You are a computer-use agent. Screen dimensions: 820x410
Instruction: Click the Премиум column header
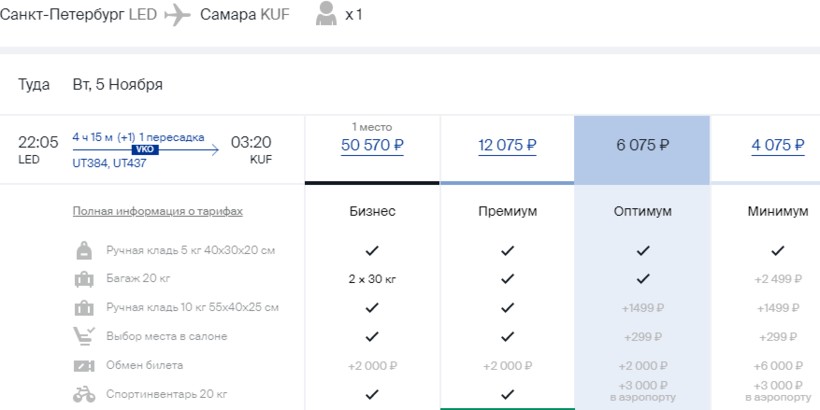tap(507, 212)
